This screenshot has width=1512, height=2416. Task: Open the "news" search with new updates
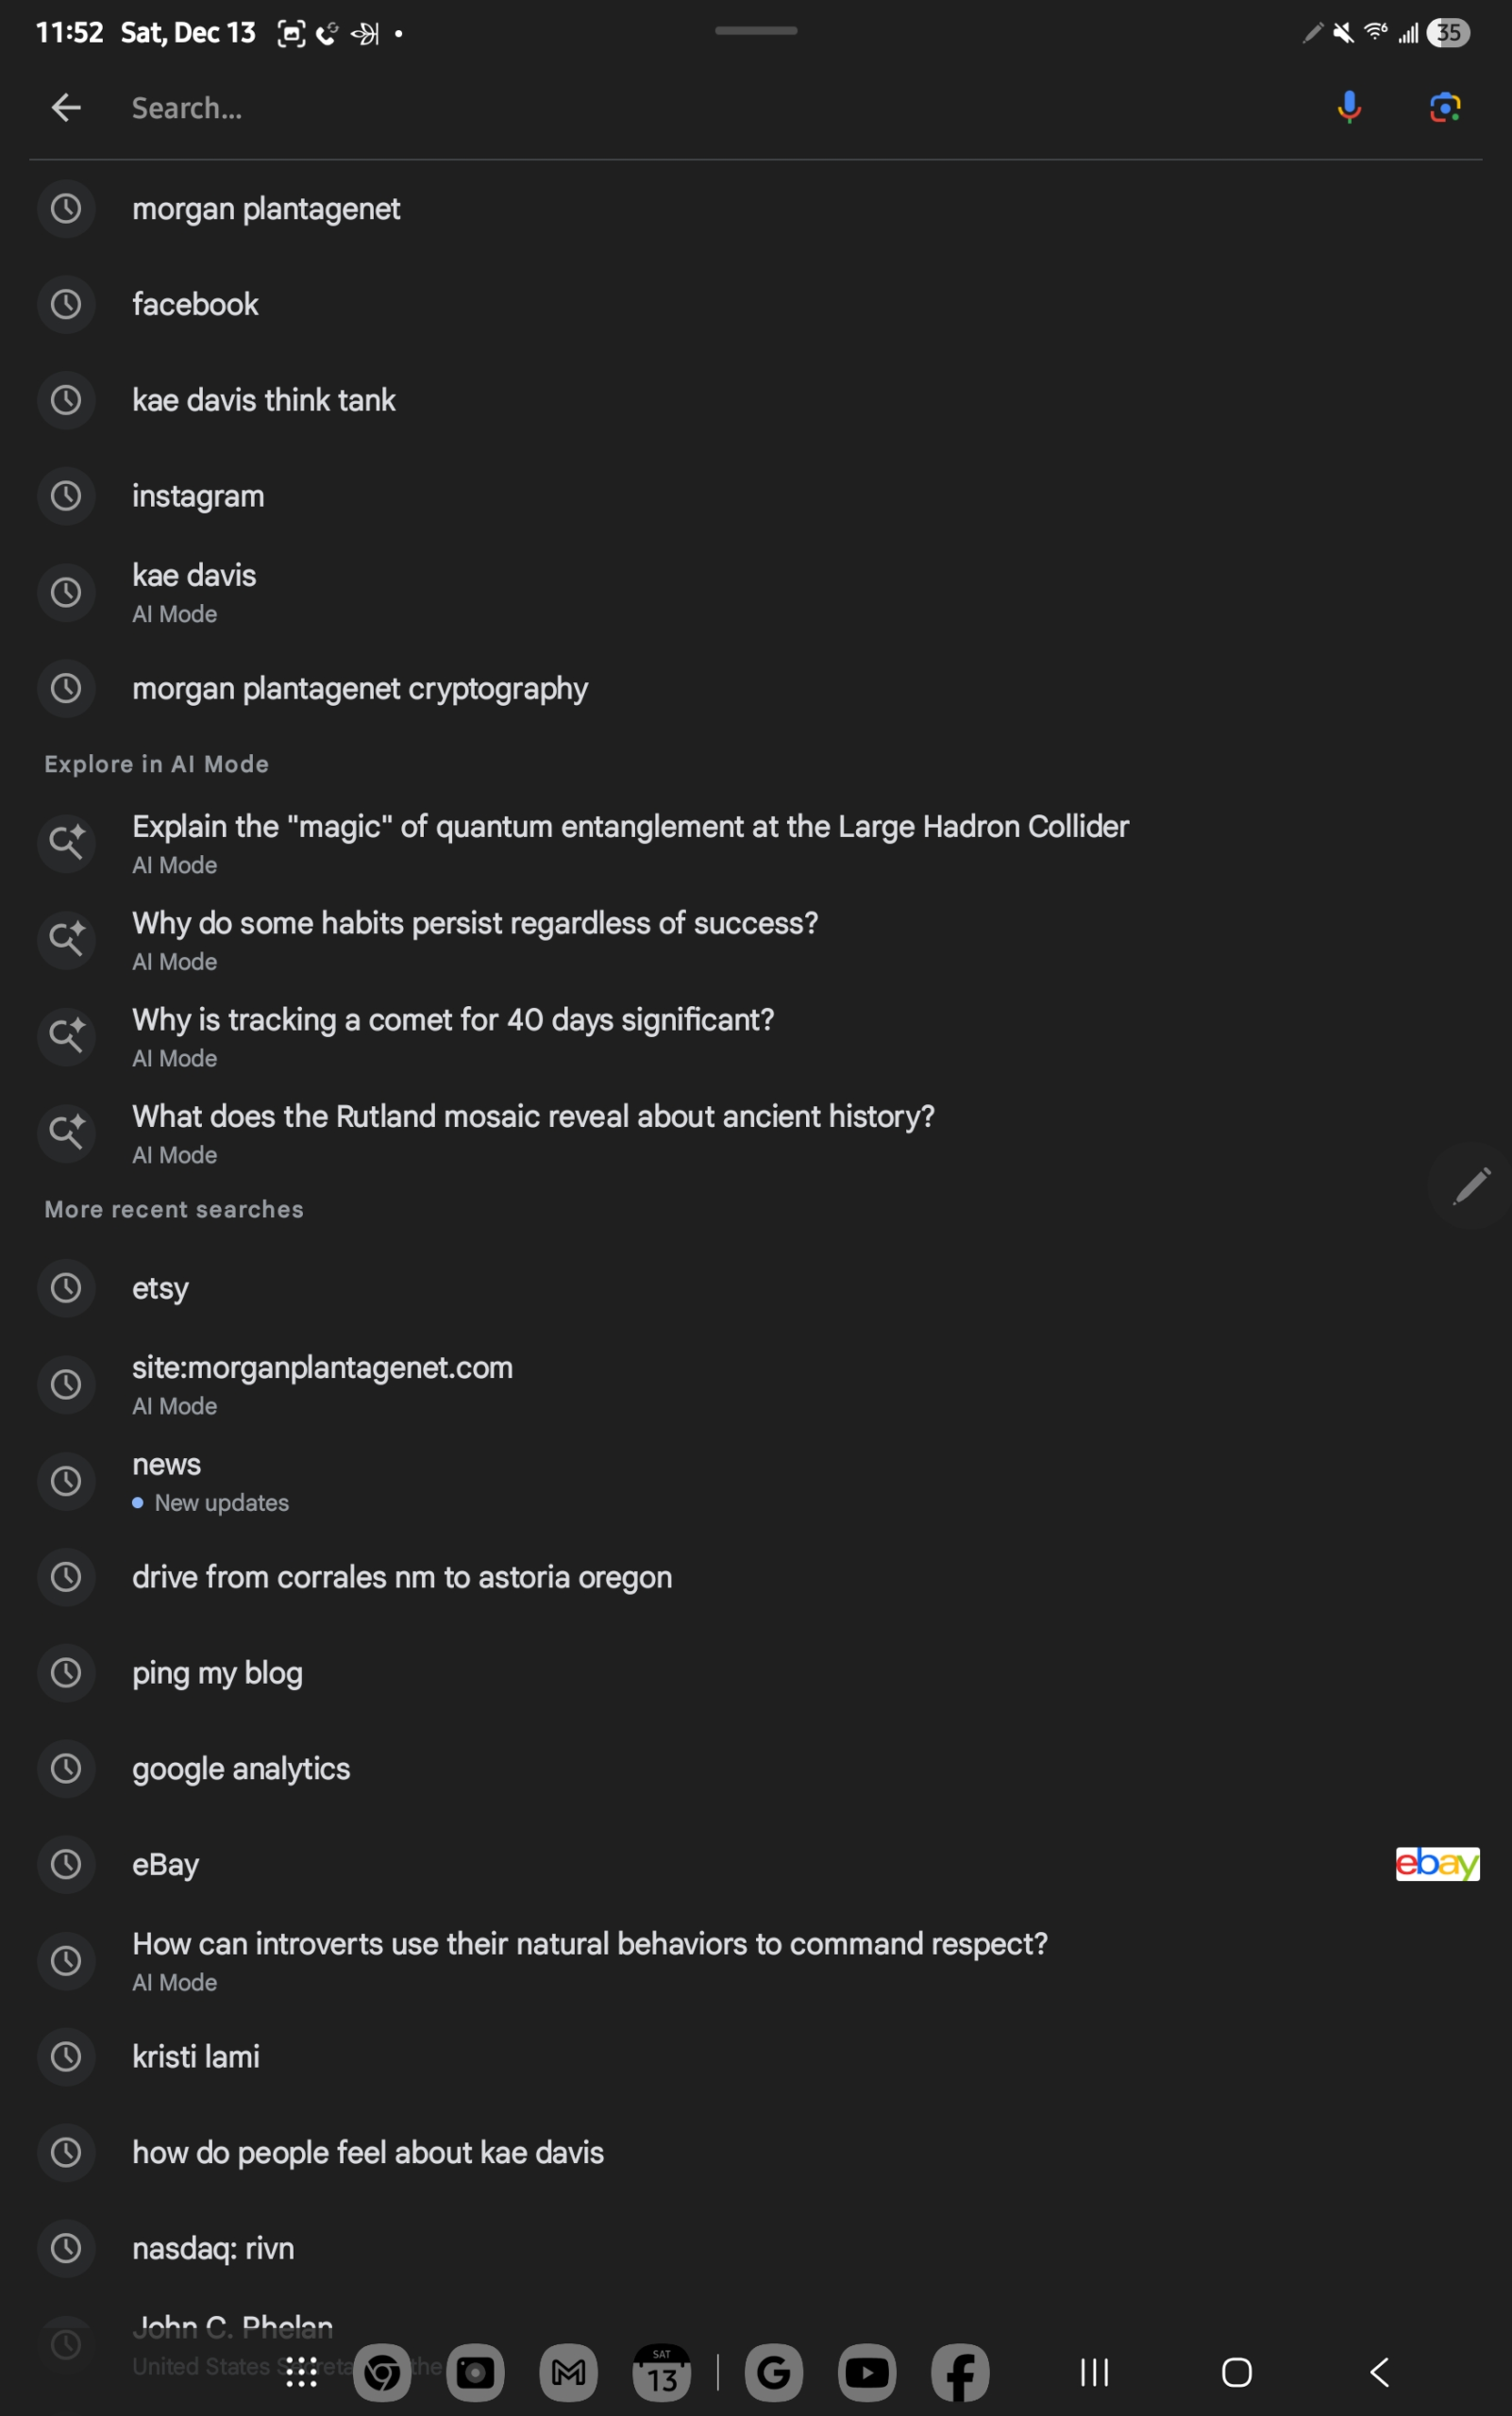[x=167, y=1465]
